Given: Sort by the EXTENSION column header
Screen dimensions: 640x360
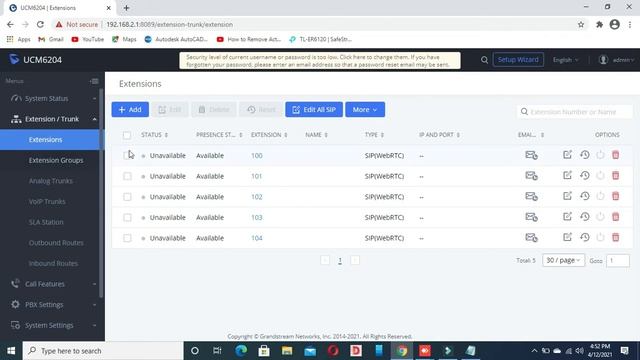Looking at the screenshot, I should click(x=269, y=135).
